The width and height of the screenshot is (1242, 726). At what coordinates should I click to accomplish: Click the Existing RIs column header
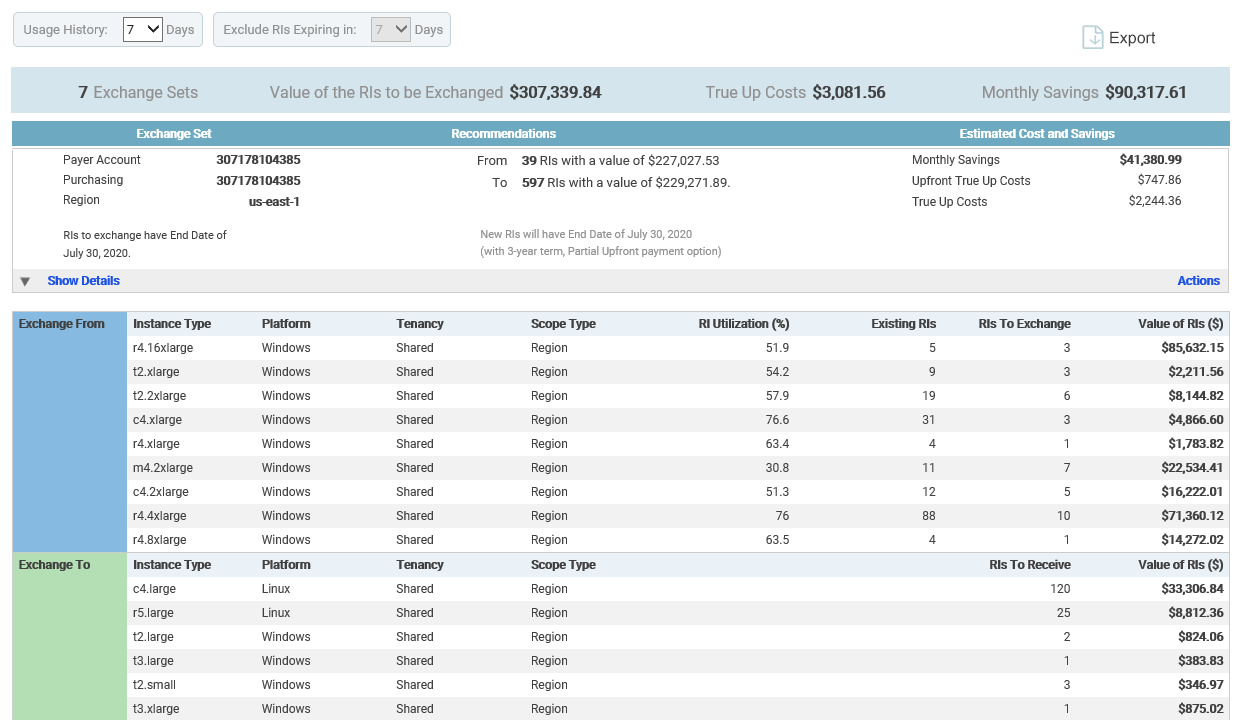[x=903, y=324]
